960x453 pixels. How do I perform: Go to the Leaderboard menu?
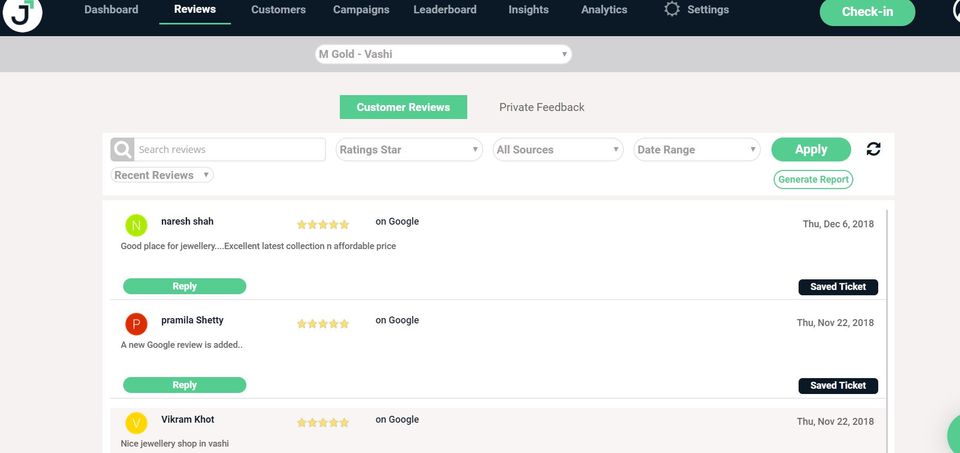click(x=444, y=10)
